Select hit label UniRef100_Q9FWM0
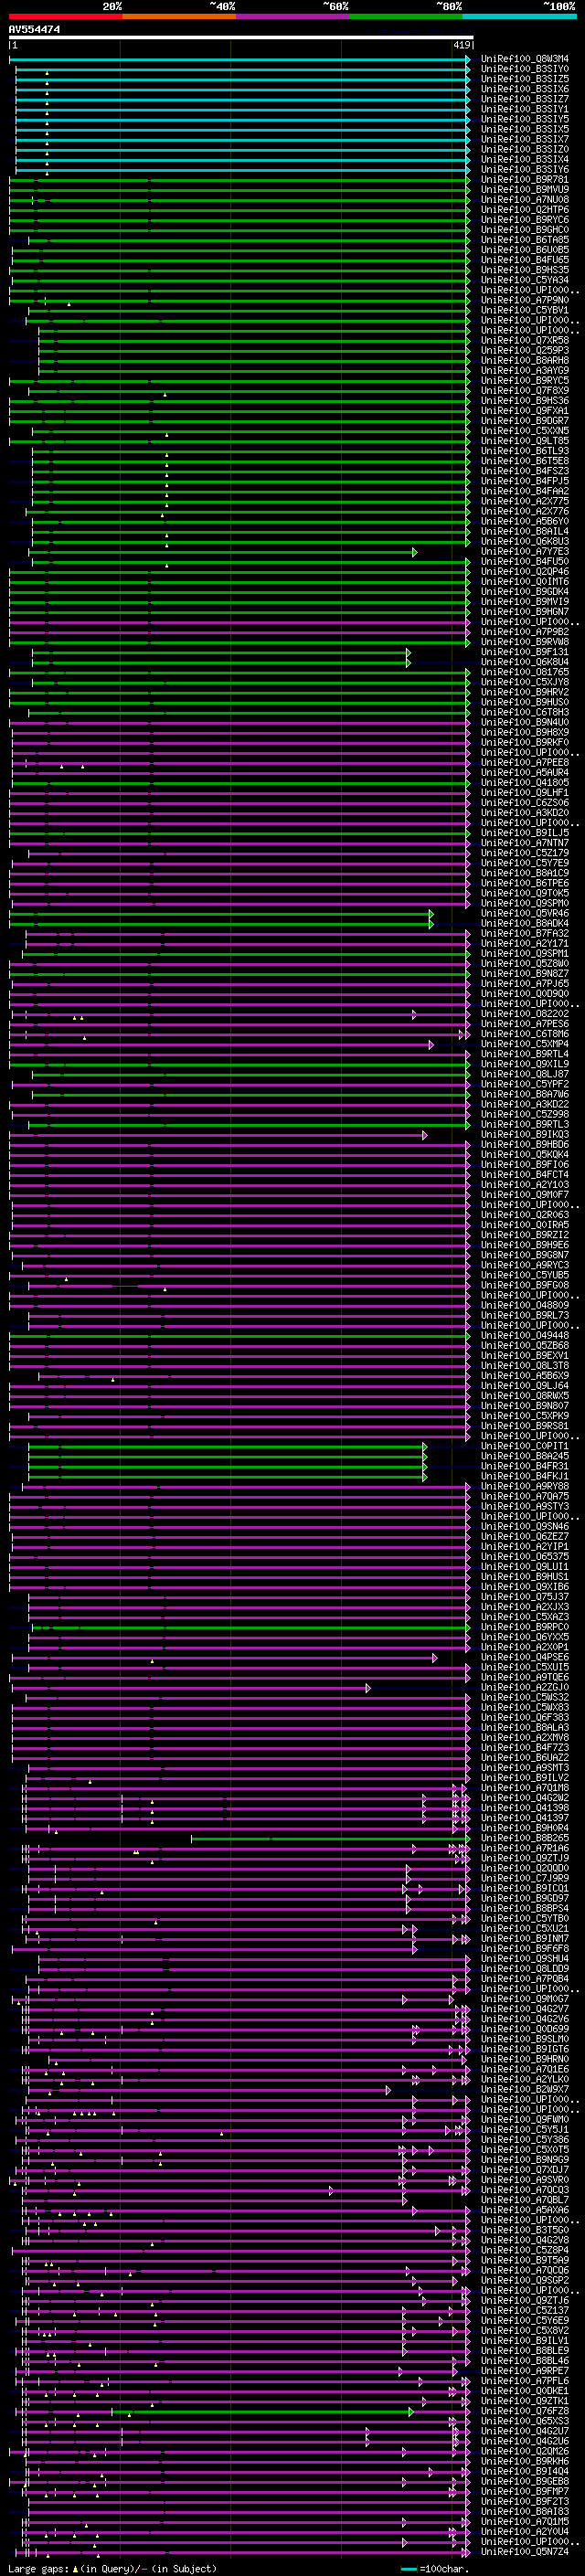 (x=525, y=2120)
